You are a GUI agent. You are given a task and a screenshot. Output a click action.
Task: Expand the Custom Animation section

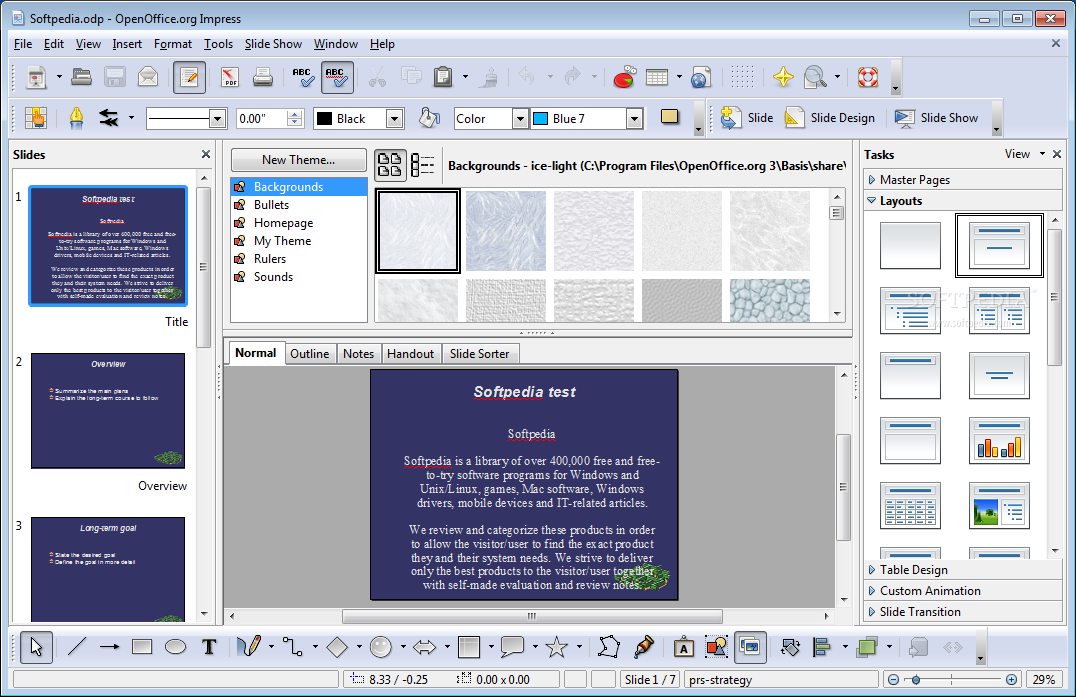click(x=963, y=591)
